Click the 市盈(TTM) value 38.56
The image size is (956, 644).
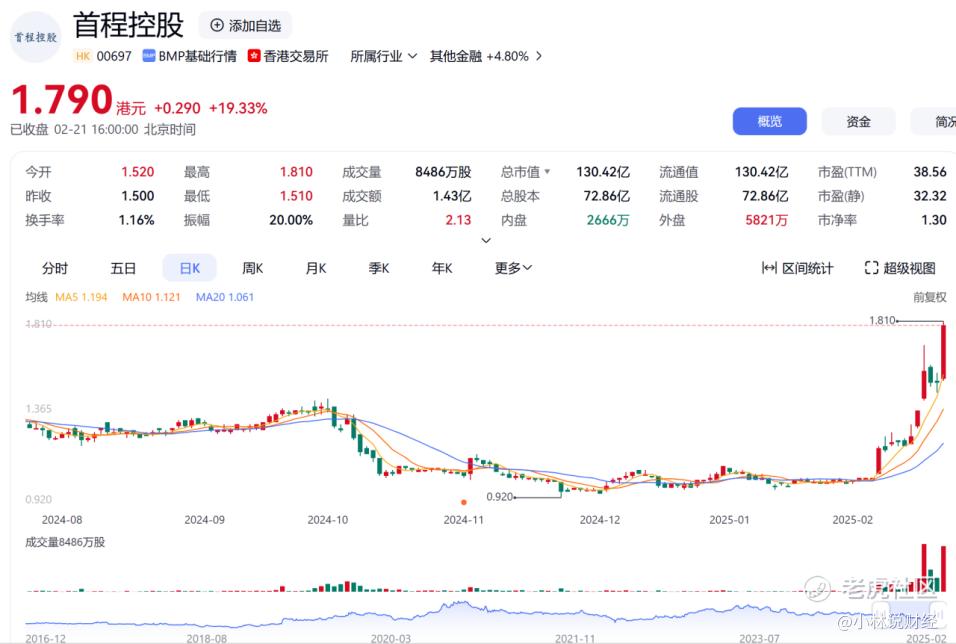pos(930,171)
